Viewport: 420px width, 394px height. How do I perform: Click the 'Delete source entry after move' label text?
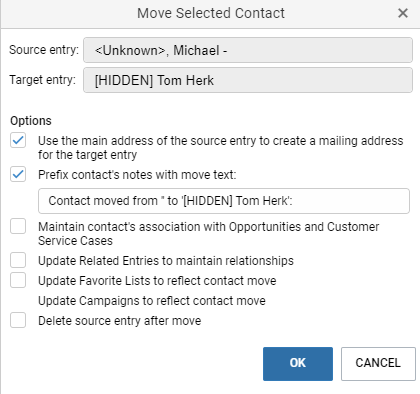point(120,321)
